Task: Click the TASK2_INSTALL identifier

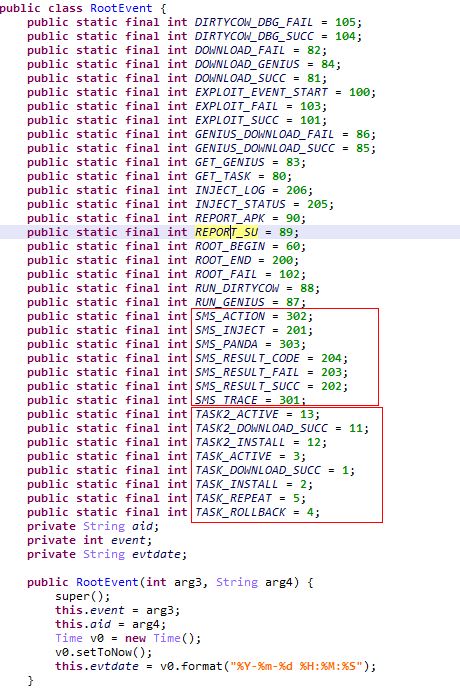Action: pos(240,443)
